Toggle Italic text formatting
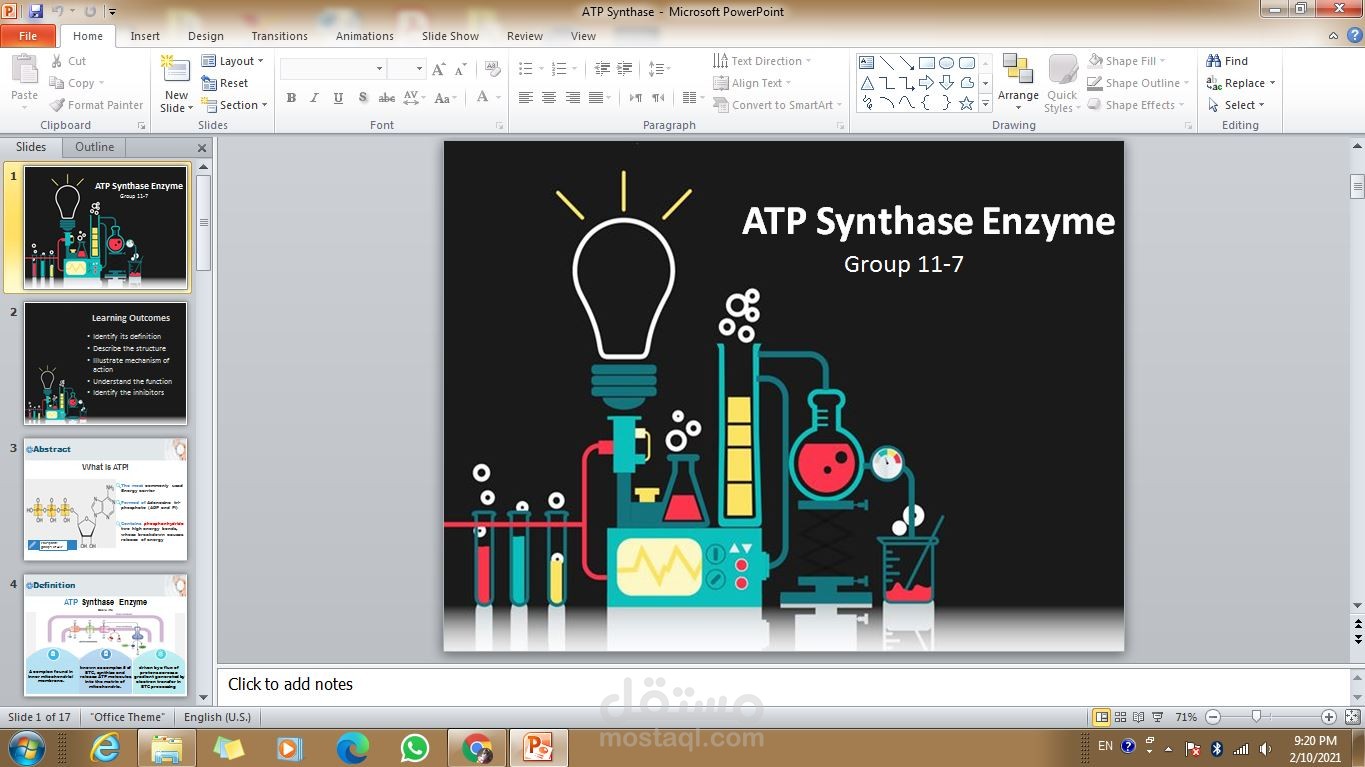Screen dimensions: 1365x767 [314, 98]
